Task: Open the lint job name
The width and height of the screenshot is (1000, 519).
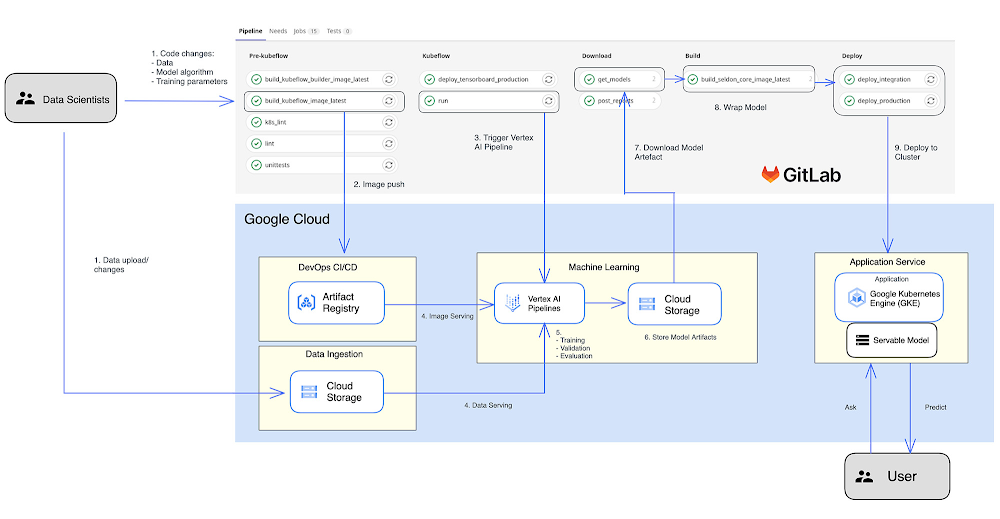Action: (x=270, y=144)
